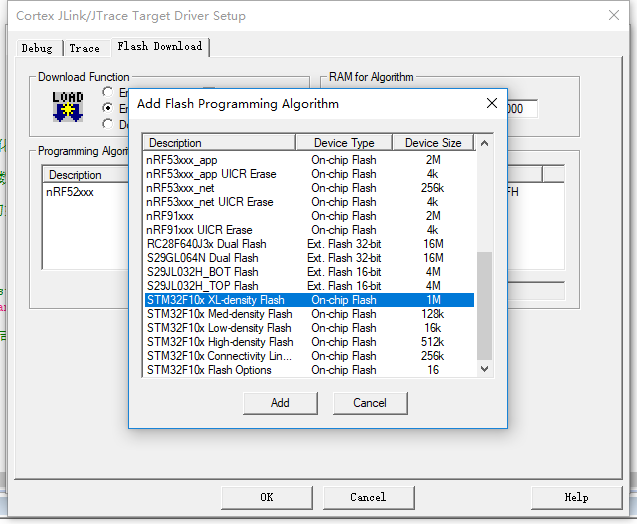Select the nRF53xxx_net row
Viewport: 637px width, 524px height.
tap(310, 188)
